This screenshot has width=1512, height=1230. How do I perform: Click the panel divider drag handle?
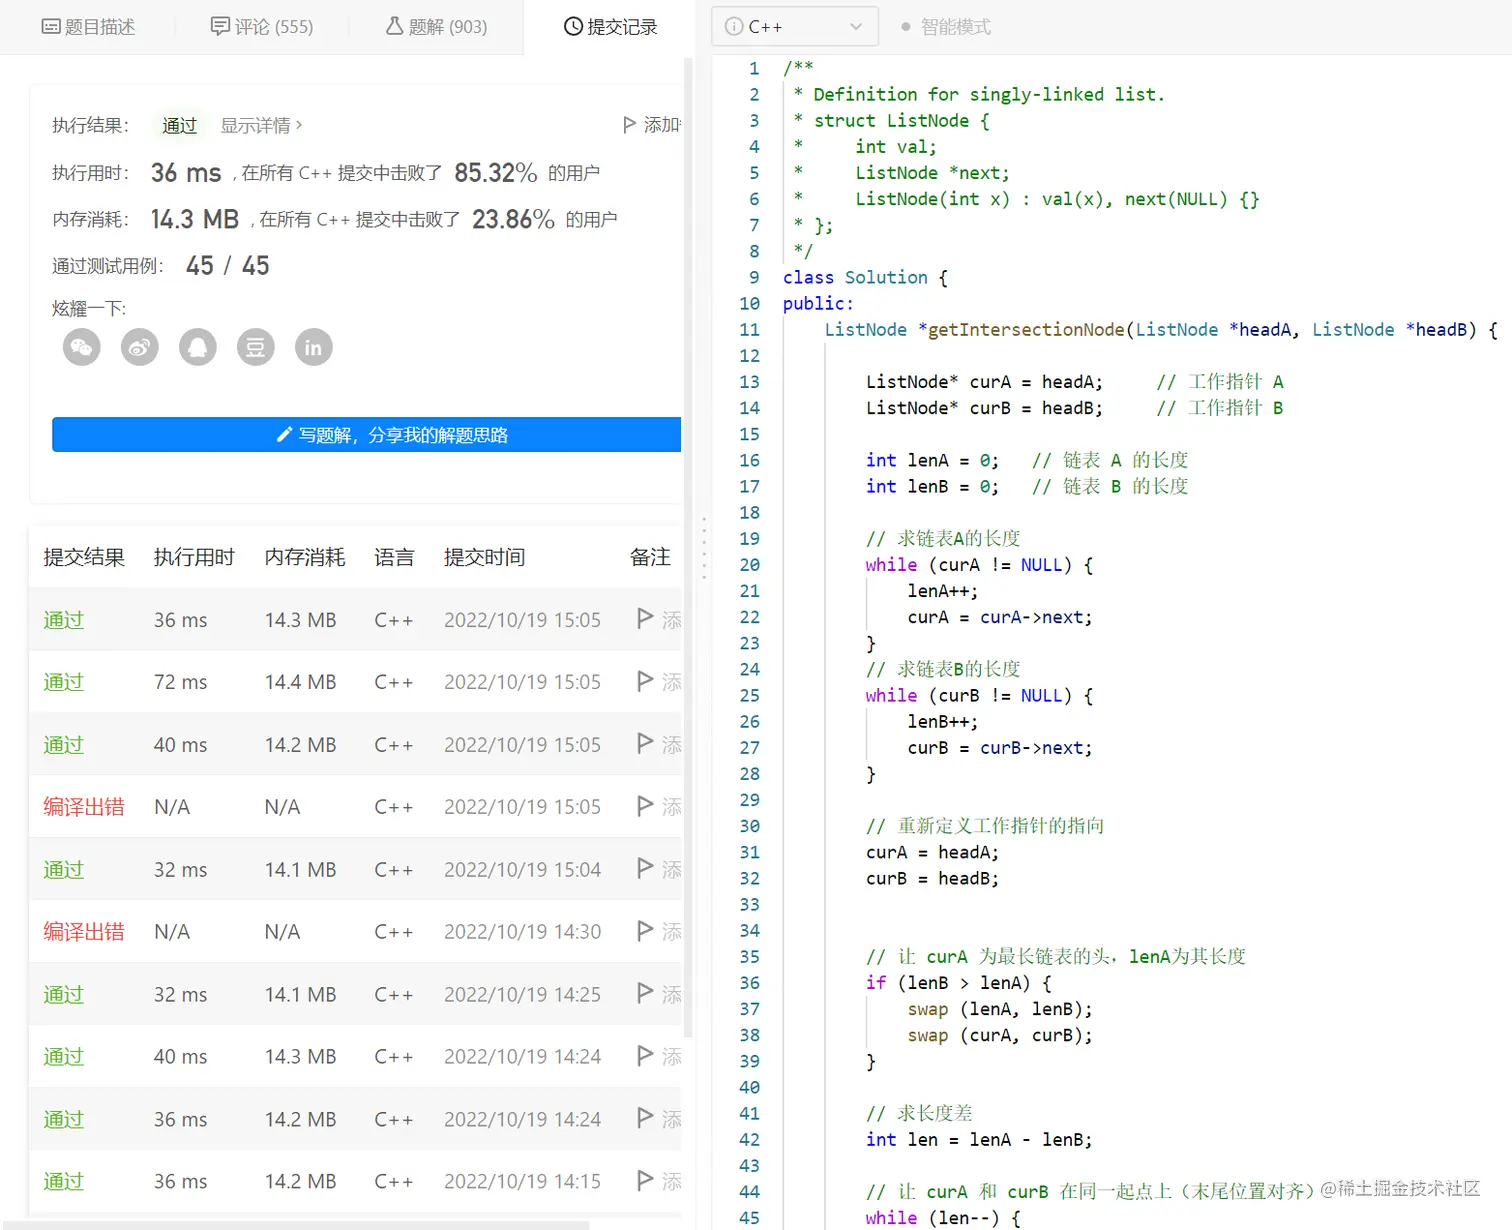[704, 548]
